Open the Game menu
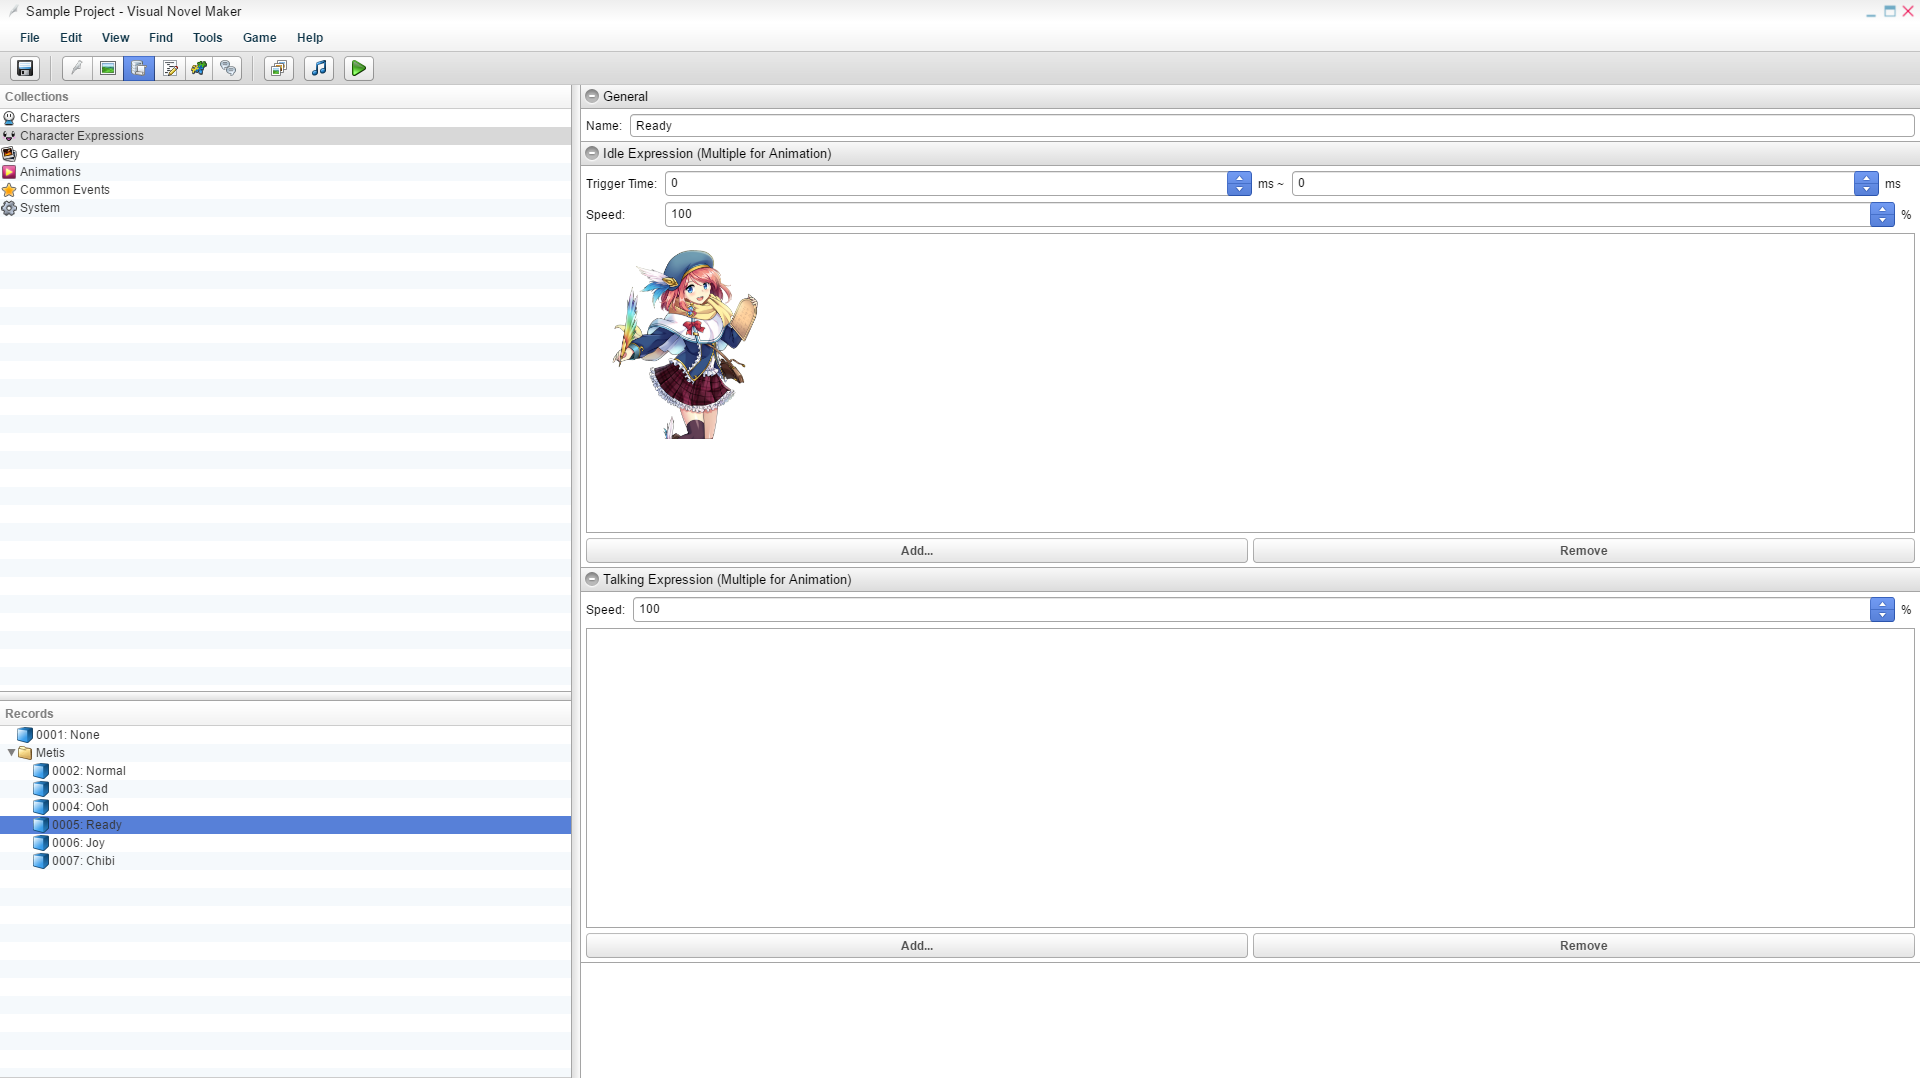 pos(259,38)
